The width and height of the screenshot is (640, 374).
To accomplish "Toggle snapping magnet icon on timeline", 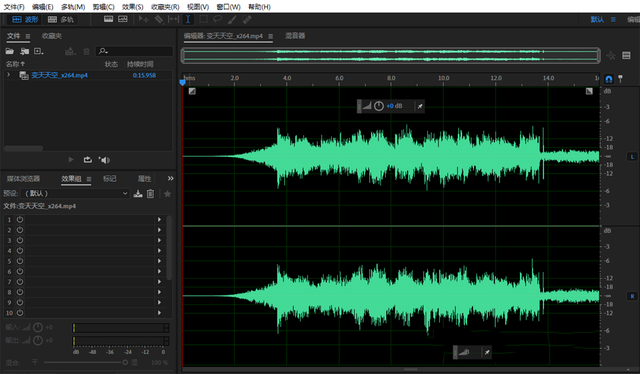I will coord(609,79).
